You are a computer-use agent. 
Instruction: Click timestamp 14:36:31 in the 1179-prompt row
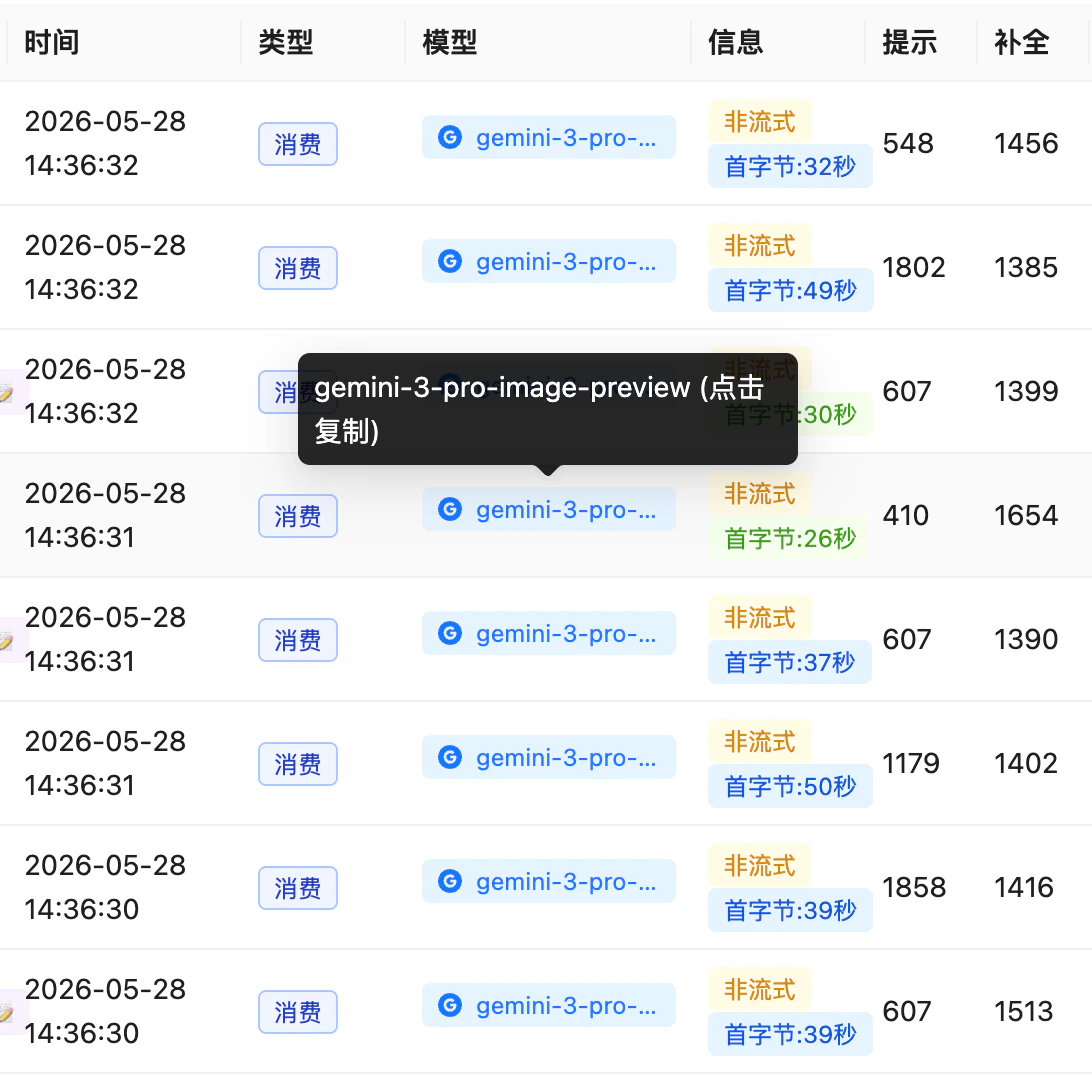(80, 785)
